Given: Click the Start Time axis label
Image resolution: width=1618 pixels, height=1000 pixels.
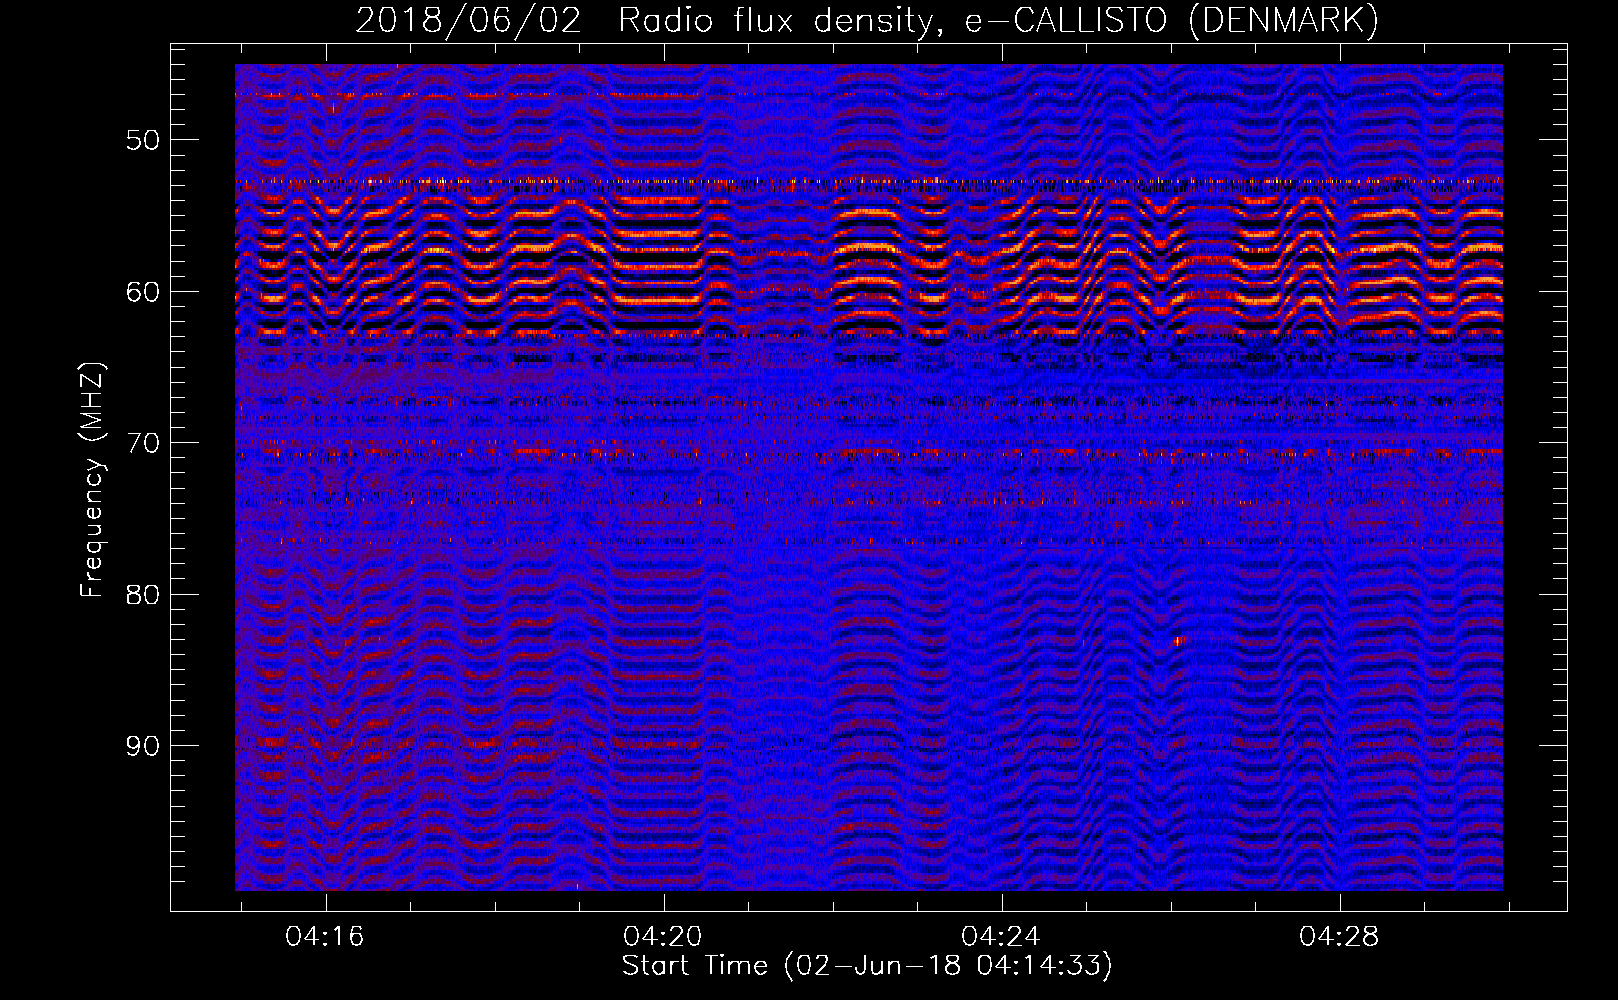Looking at the screenshot, I should tap(867, 966).
